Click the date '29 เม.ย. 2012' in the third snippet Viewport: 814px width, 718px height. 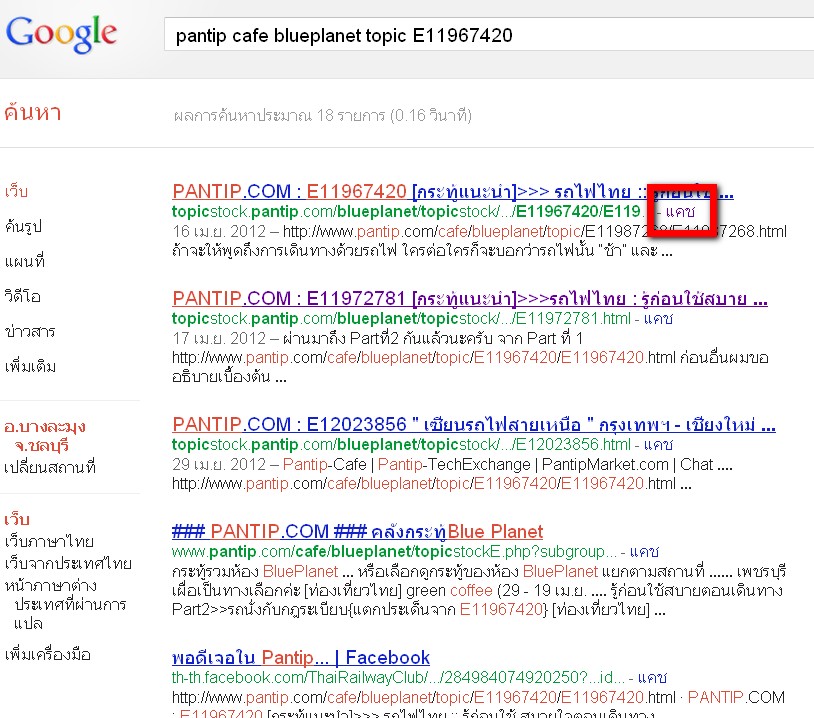pos(219,464)
